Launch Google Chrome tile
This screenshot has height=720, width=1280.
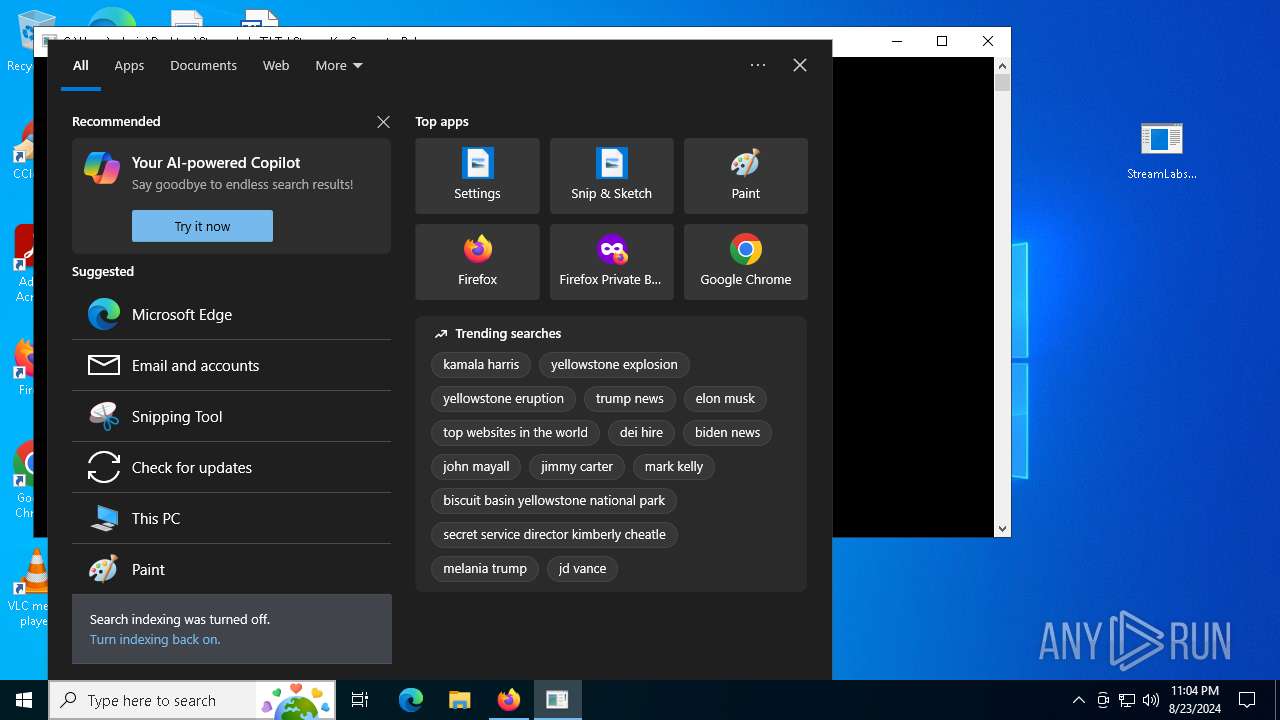coord(745,262)
